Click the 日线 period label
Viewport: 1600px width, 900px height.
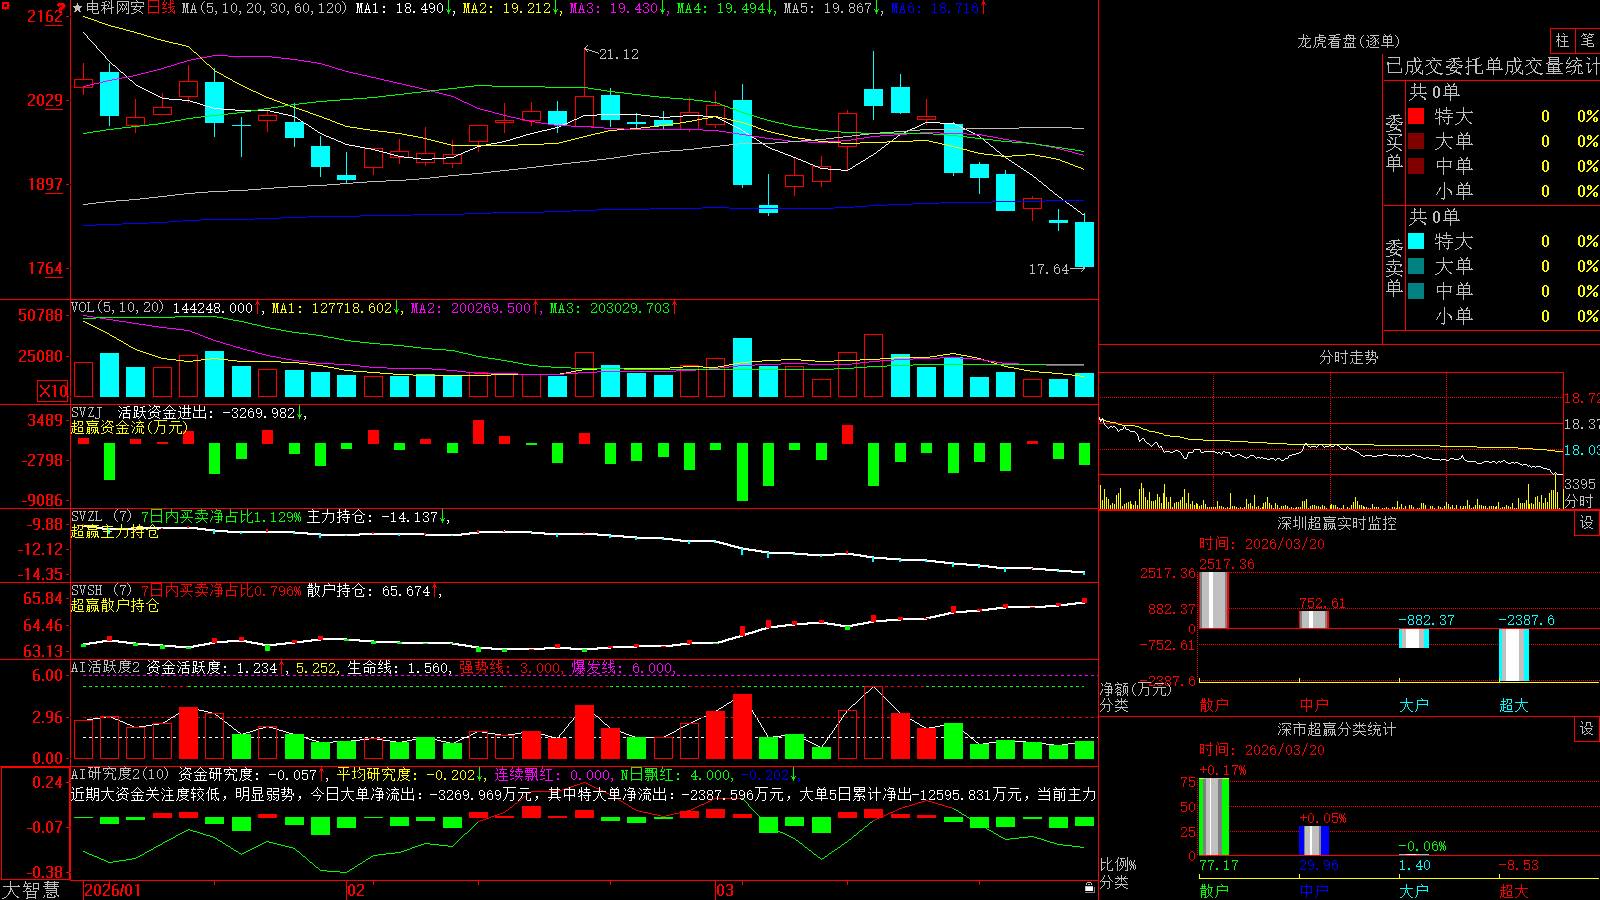click(x=161, y=8)
